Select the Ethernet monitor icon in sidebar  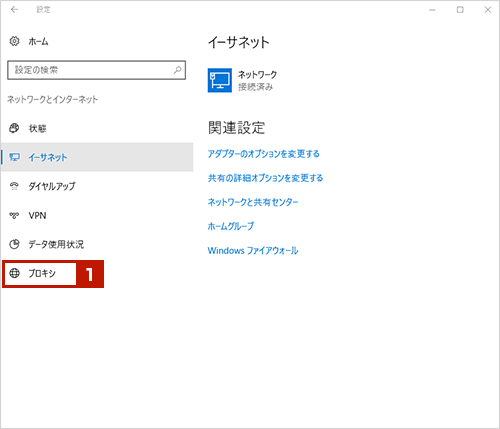[x=14, y=157]
